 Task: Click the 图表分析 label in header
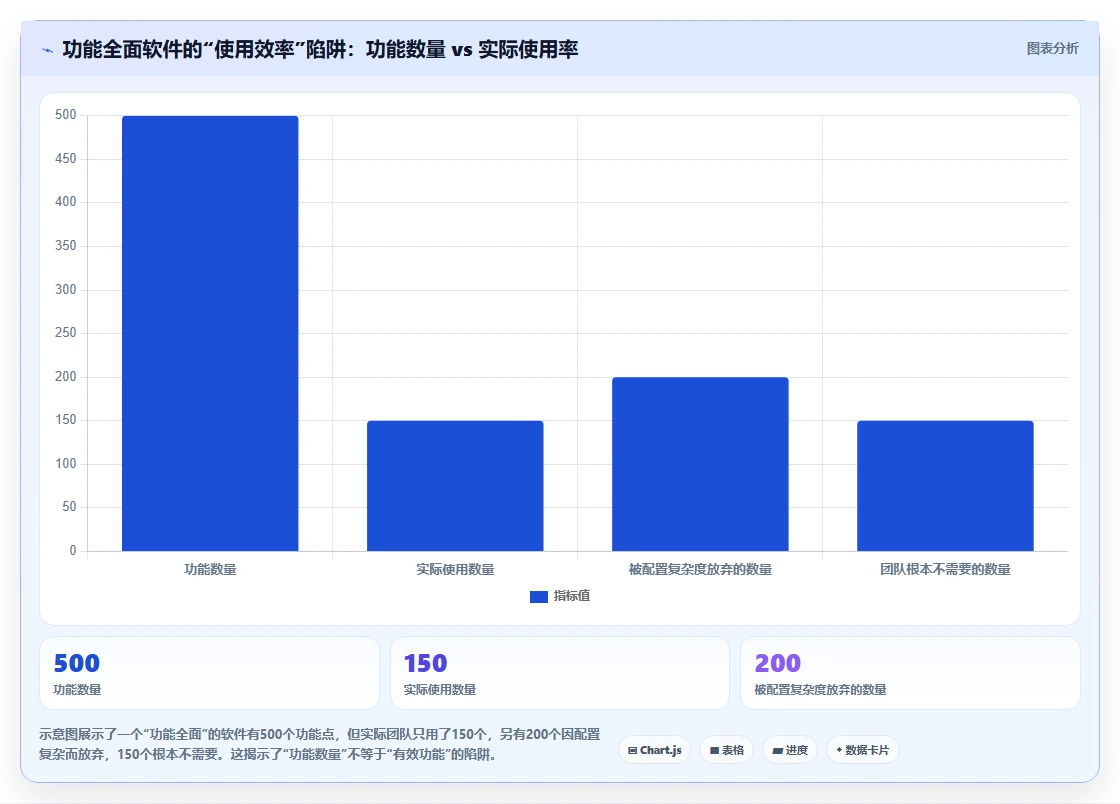pos(1052,49)
